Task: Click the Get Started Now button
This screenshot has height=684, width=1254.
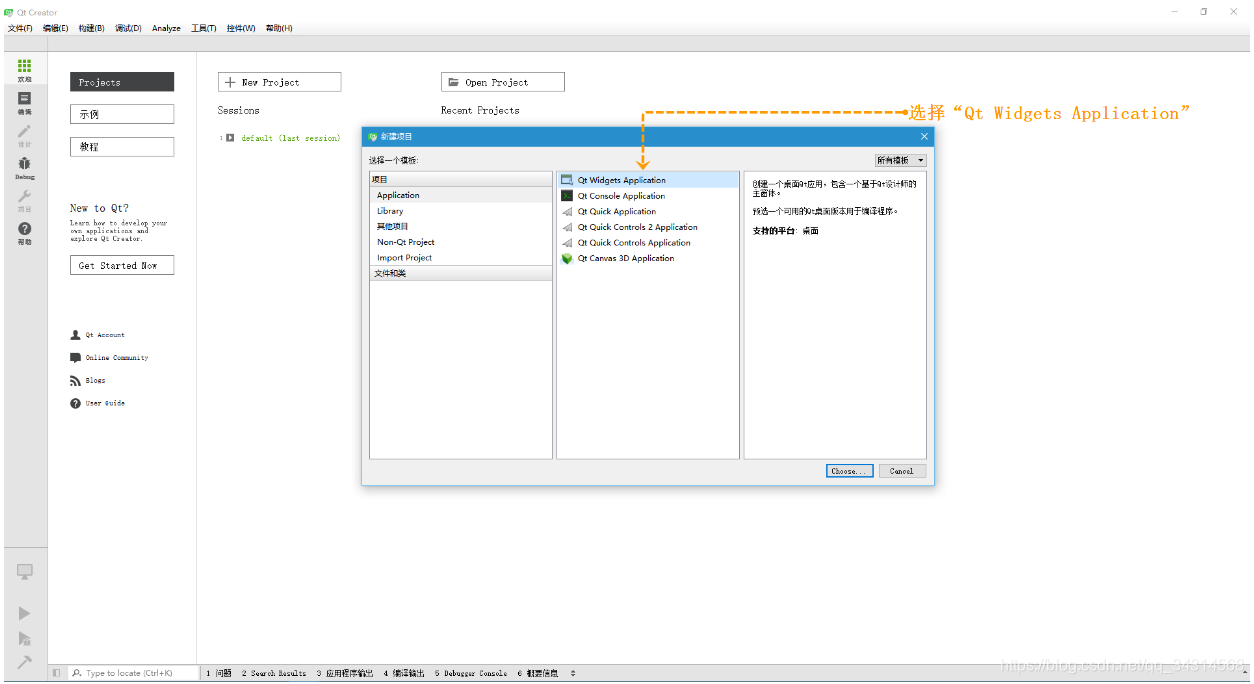Action: pos(122,265)
